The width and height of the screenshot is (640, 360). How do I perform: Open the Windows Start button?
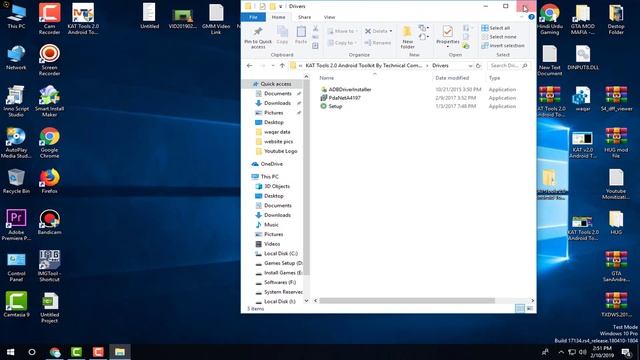click(11, 352)
